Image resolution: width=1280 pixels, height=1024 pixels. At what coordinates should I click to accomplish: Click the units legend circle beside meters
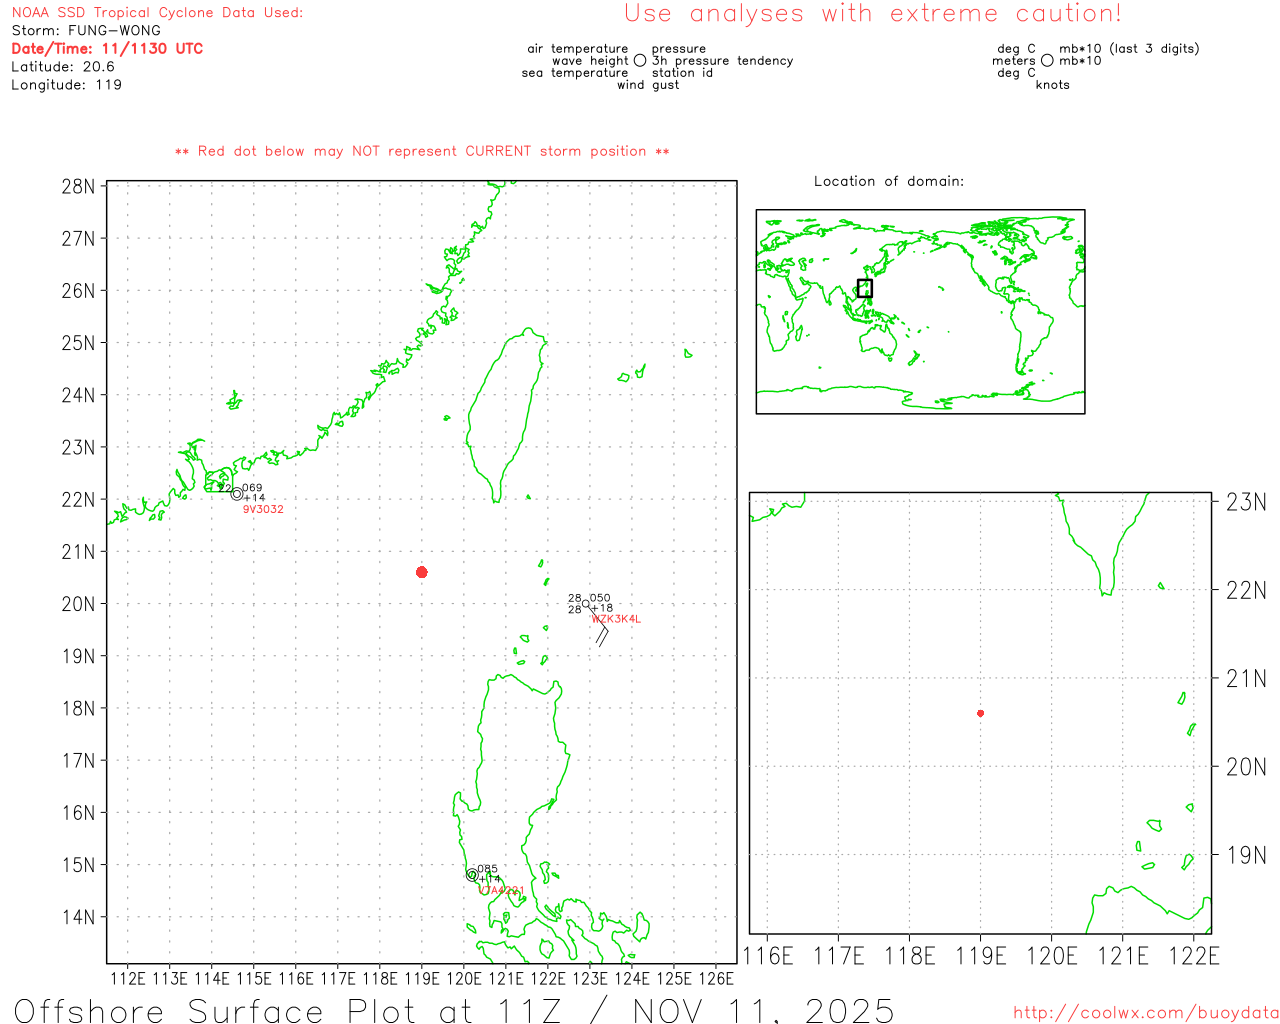(x=1047, y=61)
